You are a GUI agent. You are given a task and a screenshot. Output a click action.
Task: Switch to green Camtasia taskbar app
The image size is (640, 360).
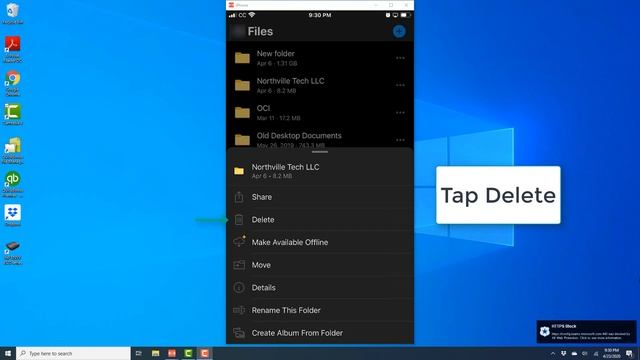[188, 353]
